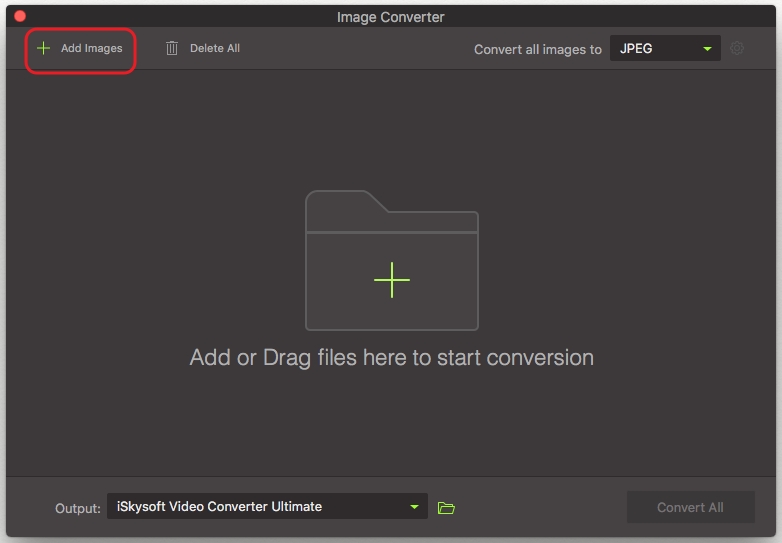Close the Image Converter window
This screenshot has width=782, height=543.
(x=20, y=16)
